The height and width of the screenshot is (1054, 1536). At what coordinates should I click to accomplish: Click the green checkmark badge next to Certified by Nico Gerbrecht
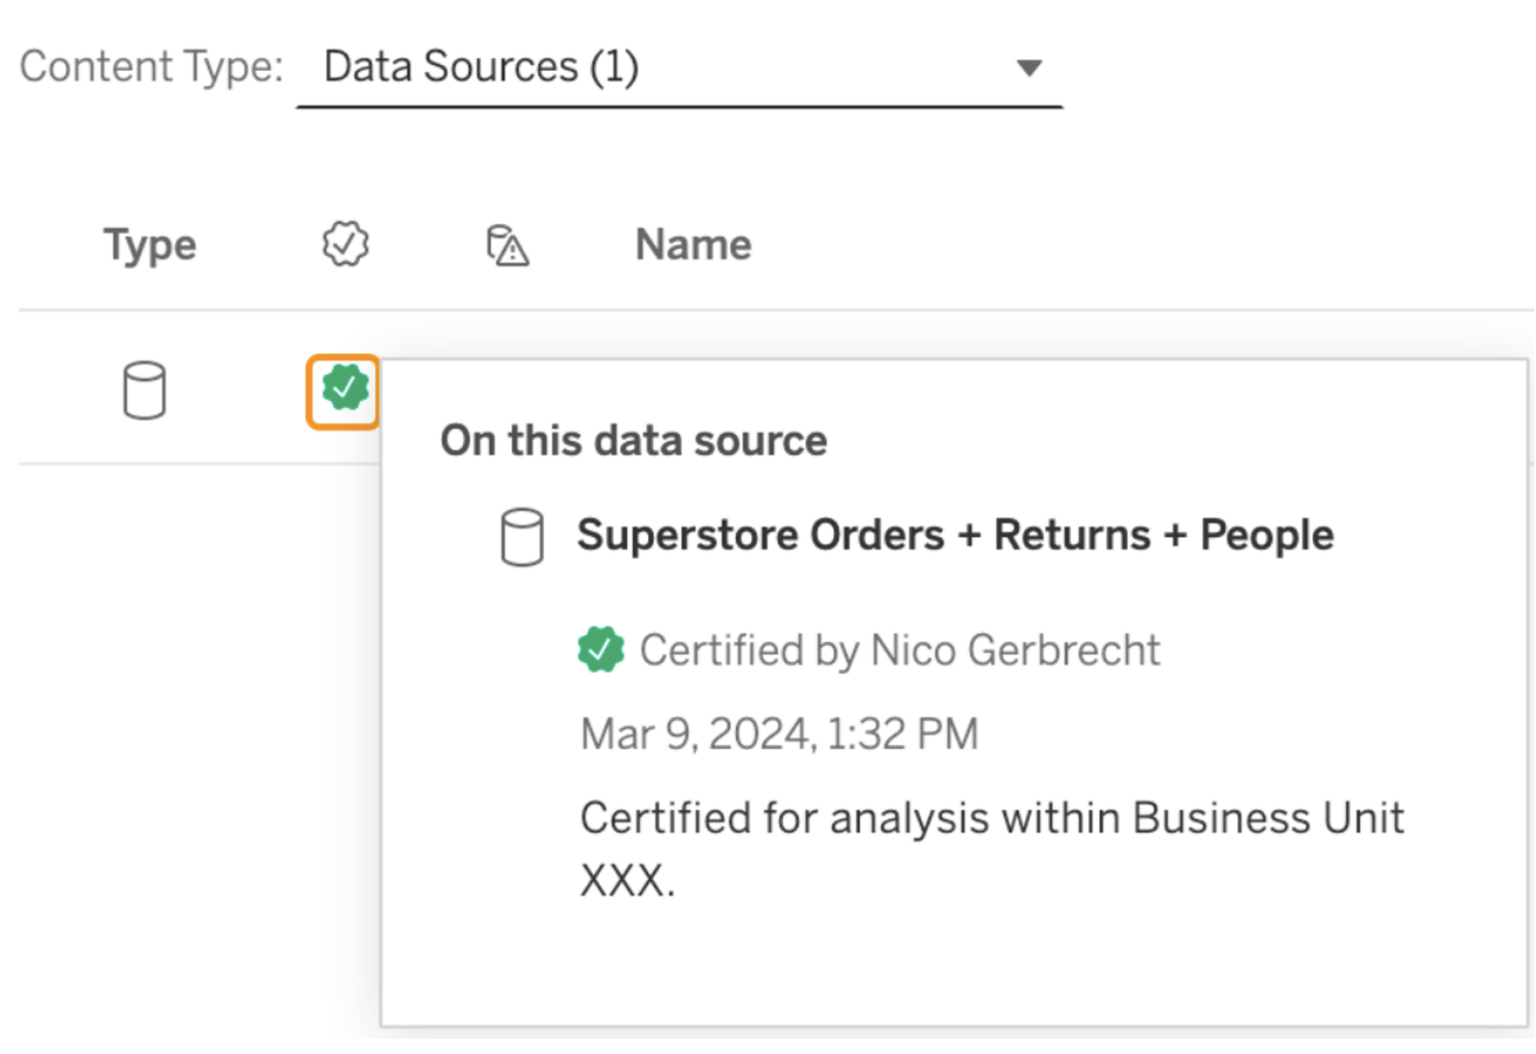(x=601, y=649)
